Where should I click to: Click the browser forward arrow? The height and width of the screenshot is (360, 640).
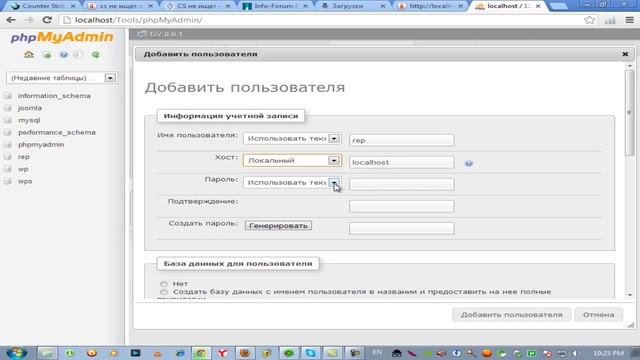pos(29,20)
